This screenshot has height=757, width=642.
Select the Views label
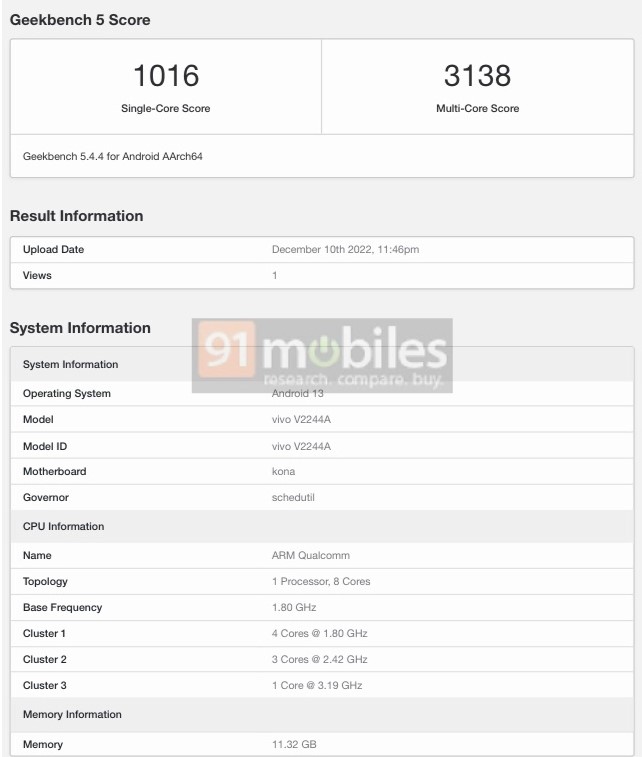tap(37, 275)
